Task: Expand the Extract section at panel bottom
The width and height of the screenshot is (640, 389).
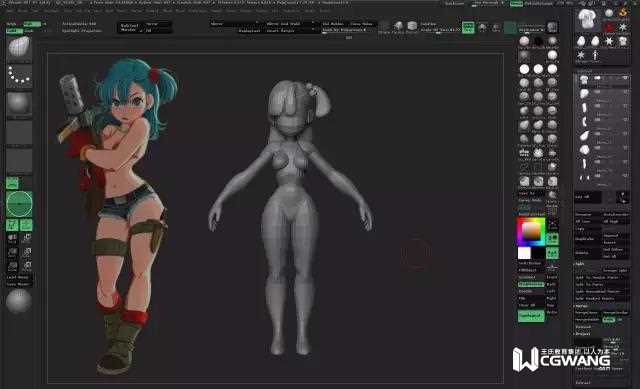Action: [x=583, y=382]
